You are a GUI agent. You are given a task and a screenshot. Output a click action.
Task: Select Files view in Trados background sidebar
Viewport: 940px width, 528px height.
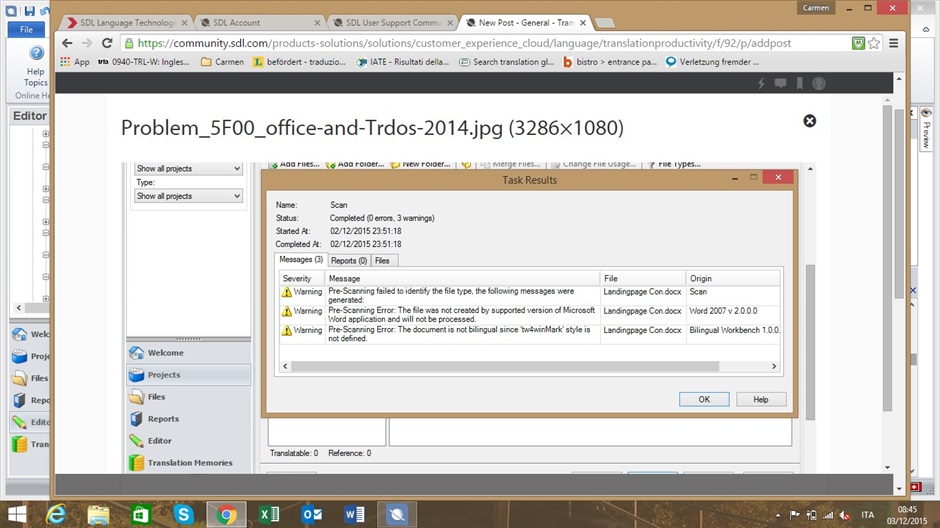point(30,378)
